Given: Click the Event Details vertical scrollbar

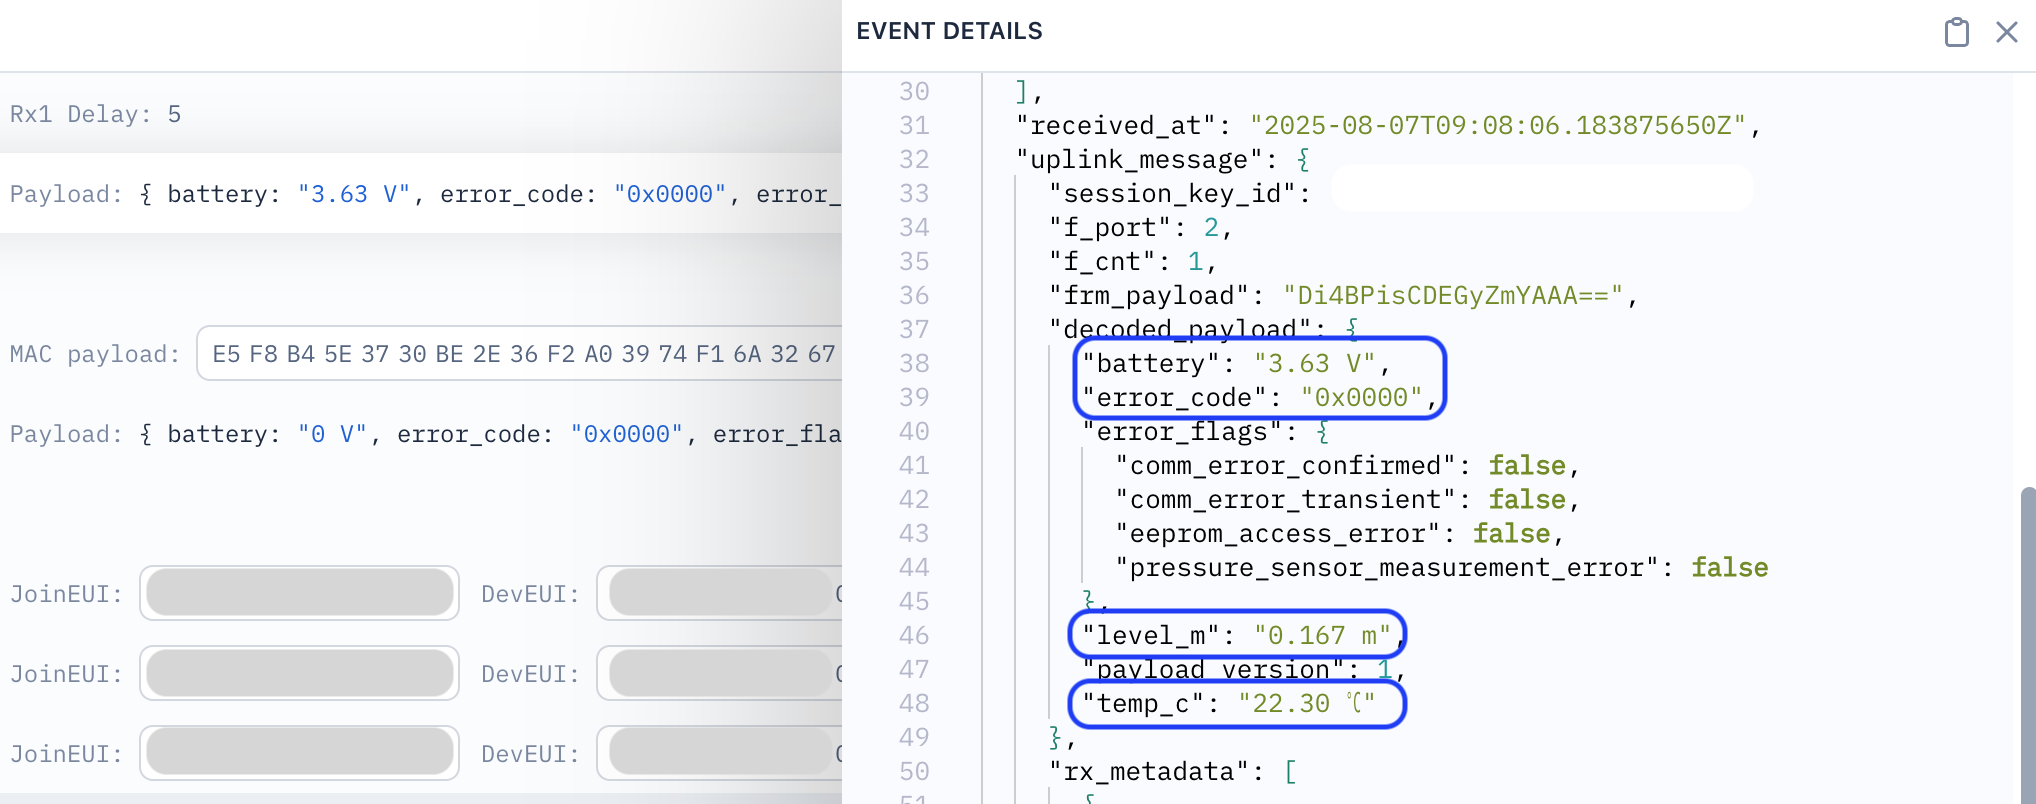Looking at the screenshot, I should click(x=2027, y=640).
